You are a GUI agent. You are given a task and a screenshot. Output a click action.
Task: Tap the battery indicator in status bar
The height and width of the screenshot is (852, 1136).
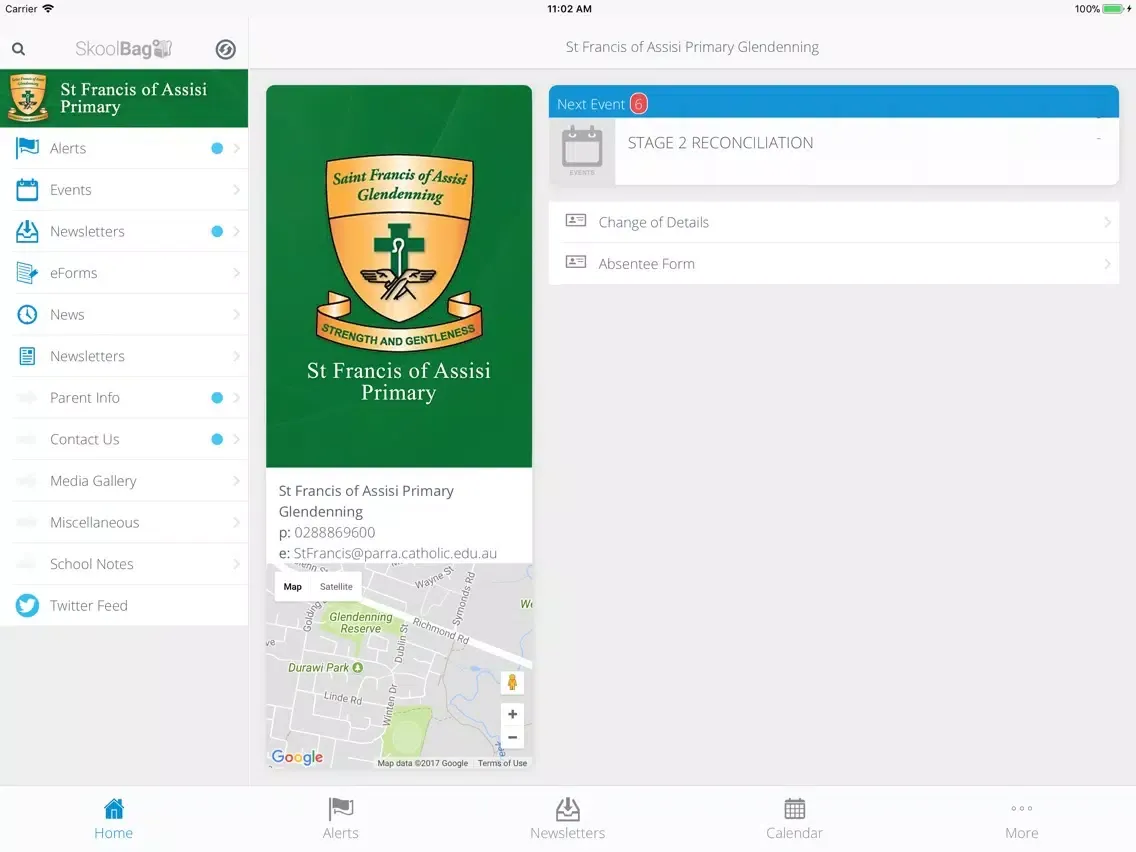click(1113, 9)
